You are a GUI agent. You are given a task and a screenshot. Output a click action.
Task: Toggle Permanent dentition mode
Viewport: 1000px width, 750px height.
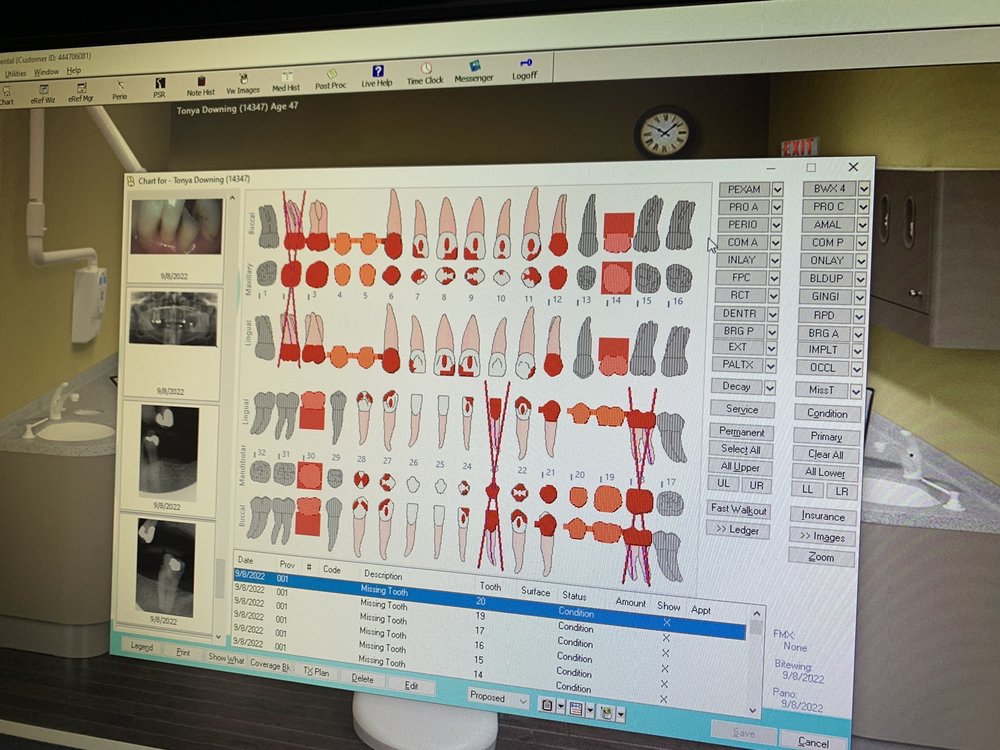click(x=740, y=431)
